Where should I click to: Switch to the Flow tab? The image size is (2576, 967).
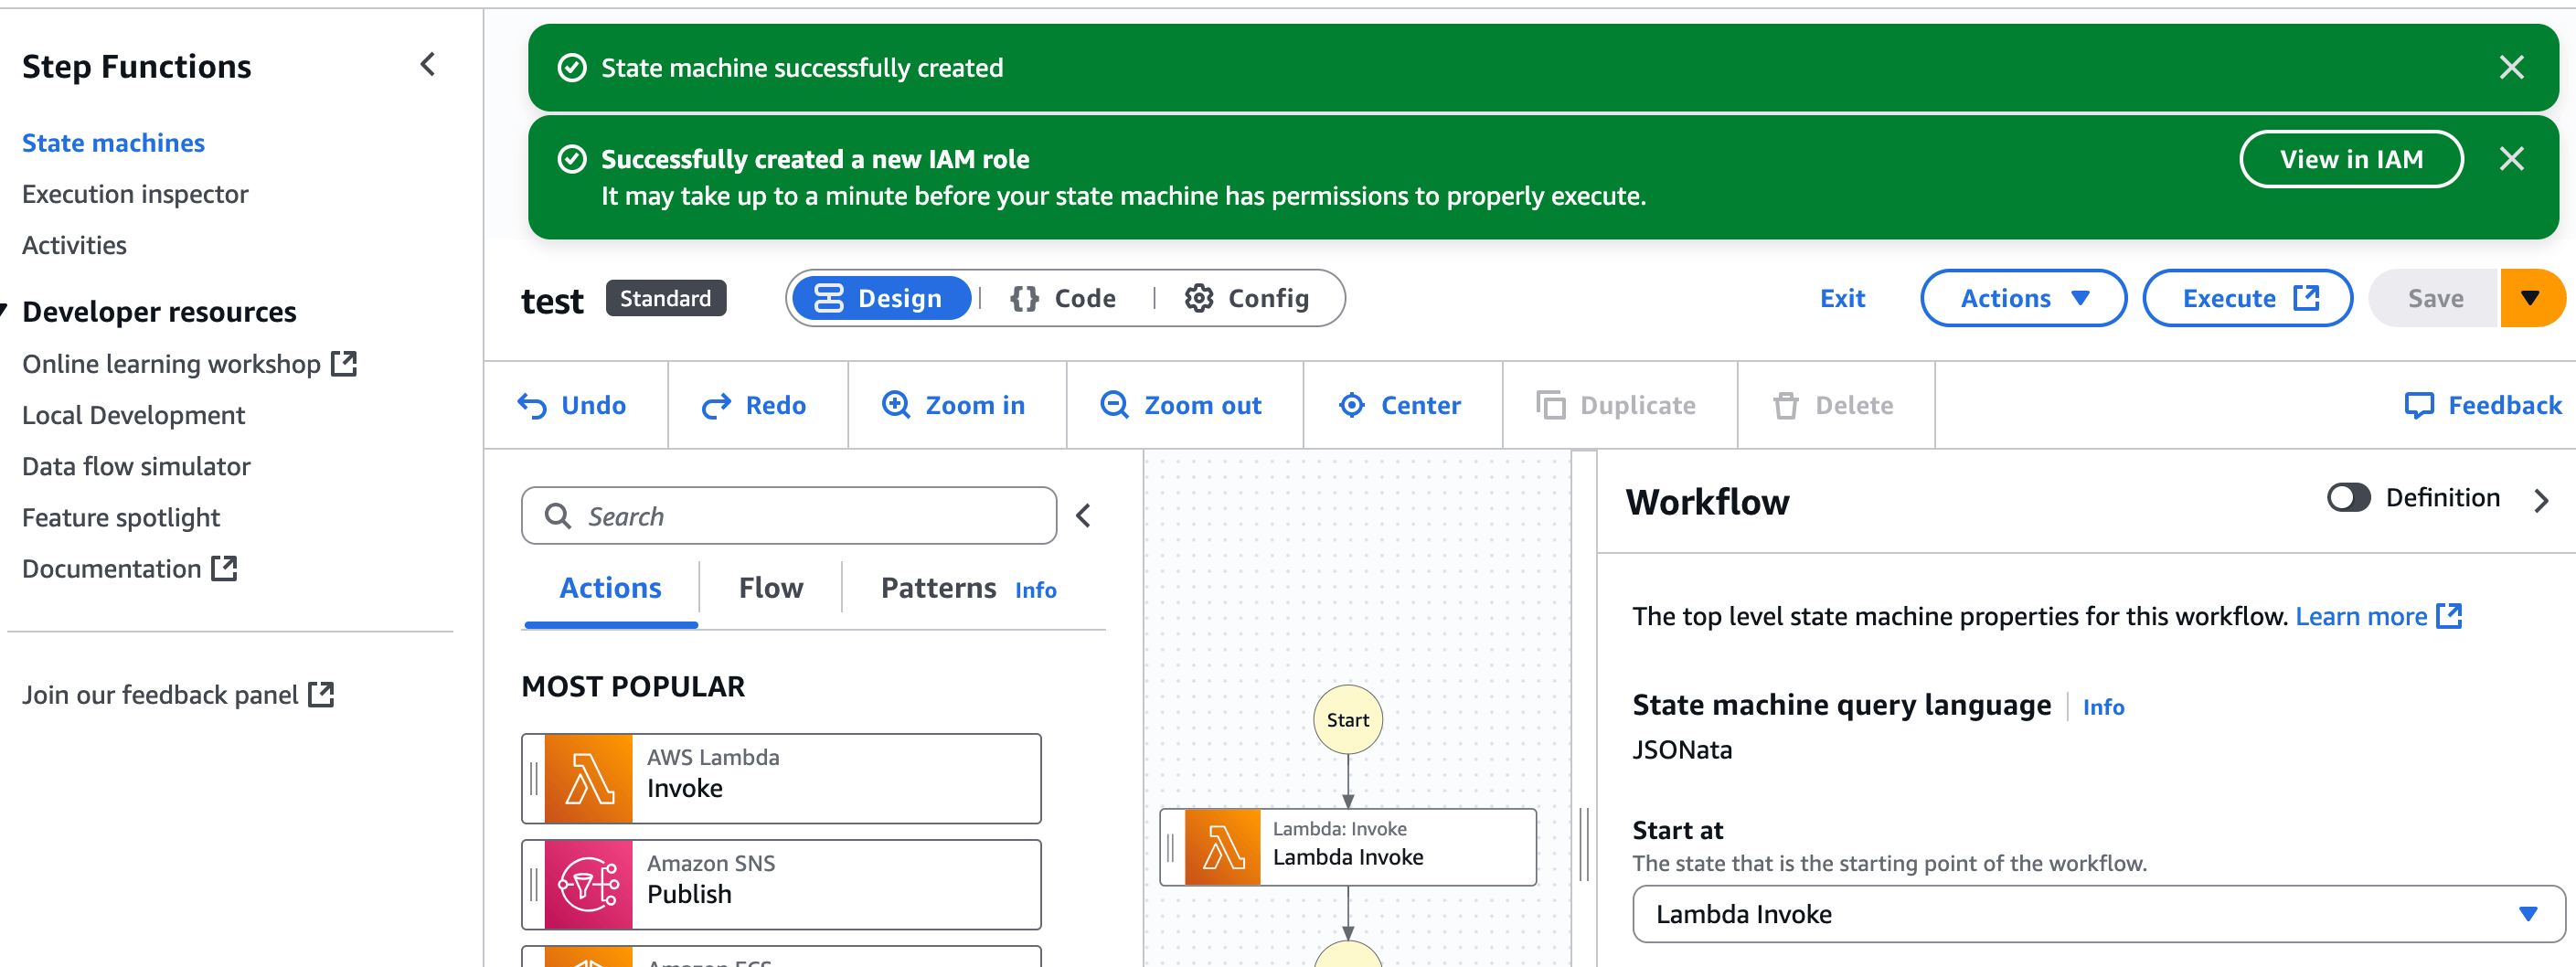[x=770, y=588]
